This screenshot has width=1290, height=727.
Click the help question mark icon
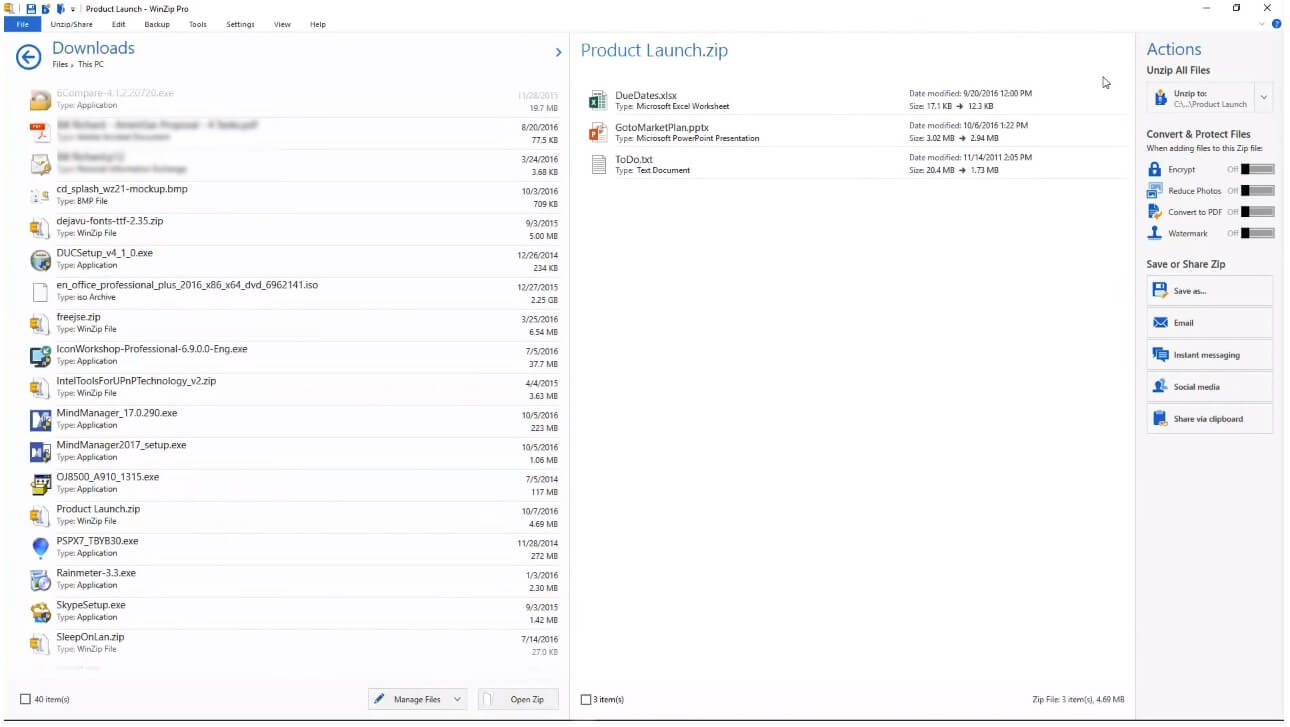tap(1276, 24)
